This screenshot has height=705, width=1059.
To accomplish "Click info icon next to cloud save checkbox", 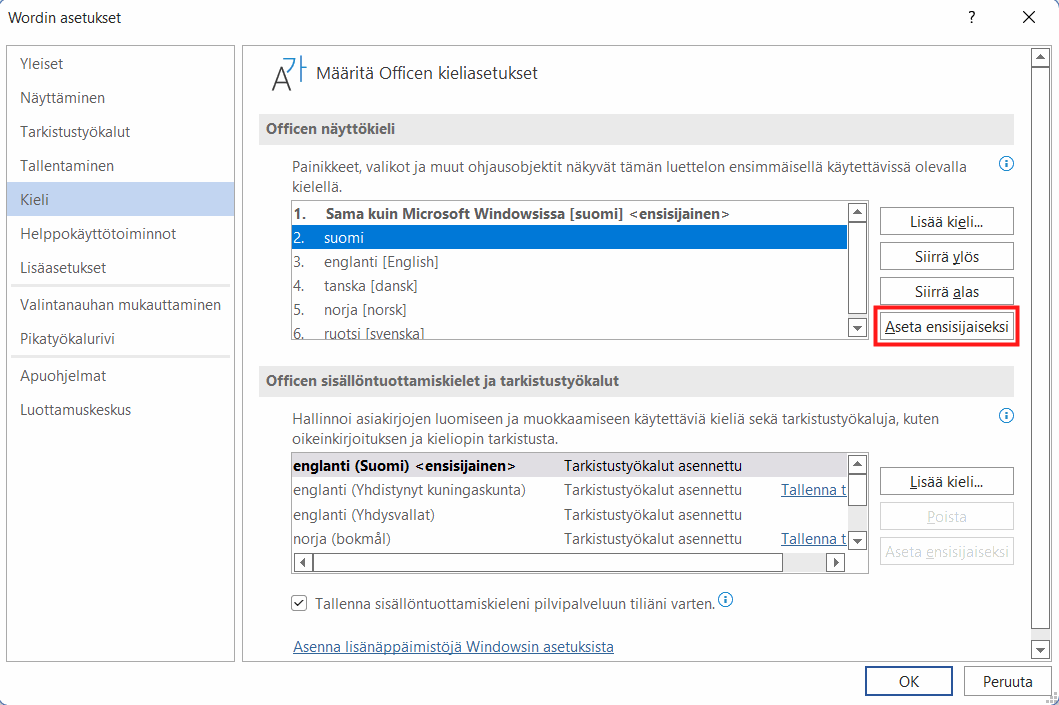I will (725, 600).
